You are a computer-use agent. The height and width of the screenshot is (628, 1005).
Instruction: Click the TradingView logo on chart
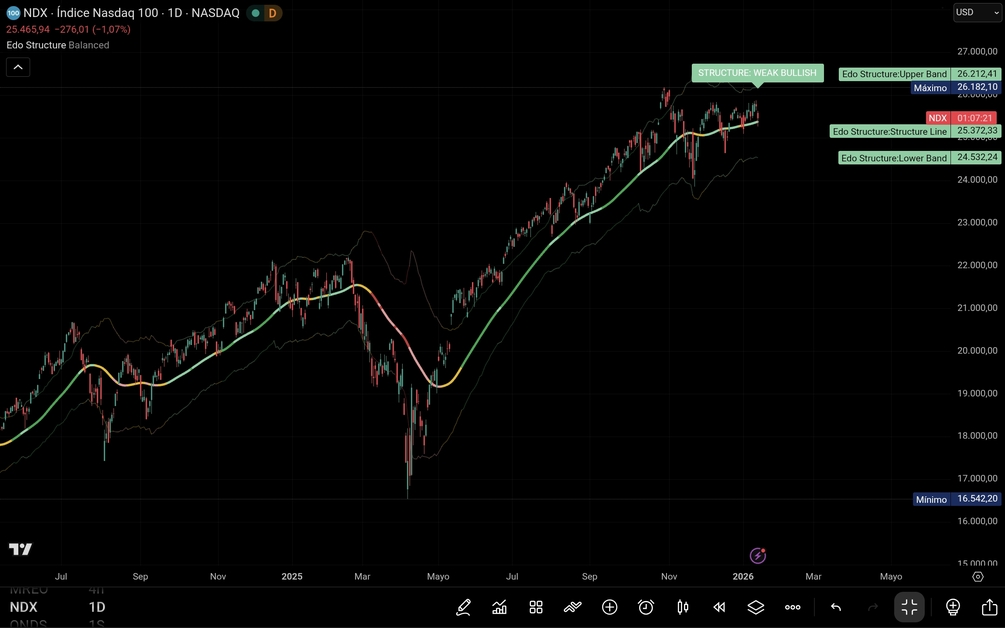(x=21, y=549)
